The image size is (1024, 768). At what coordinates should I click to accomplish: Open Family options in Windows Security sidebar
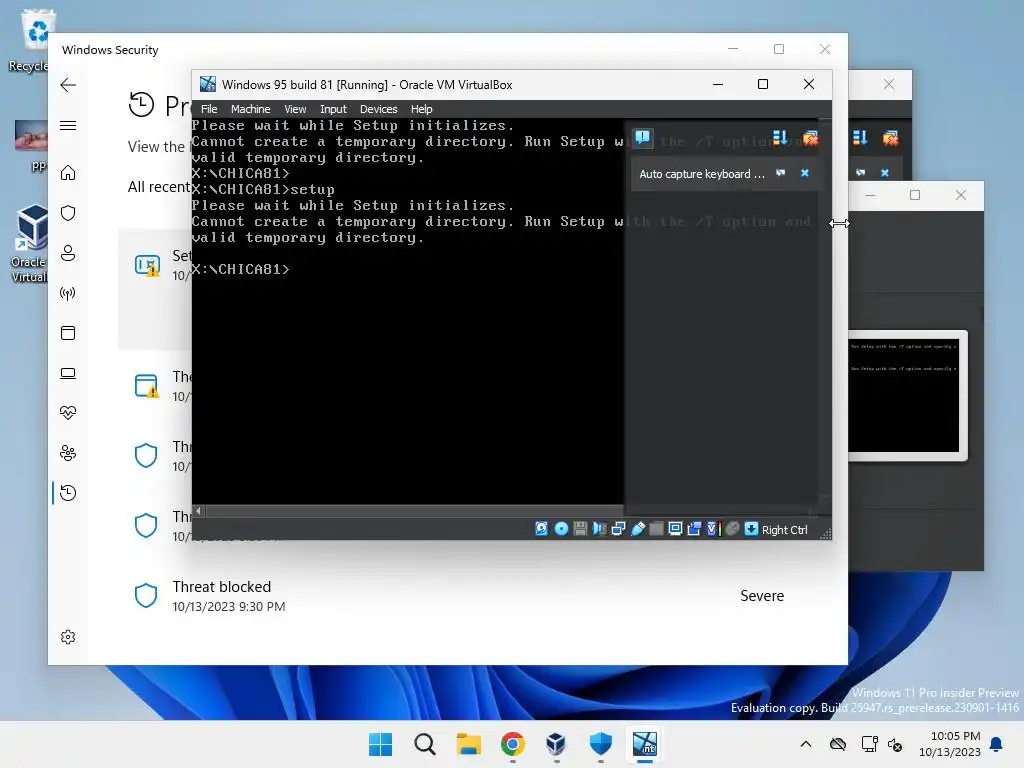tap(68, 453)
